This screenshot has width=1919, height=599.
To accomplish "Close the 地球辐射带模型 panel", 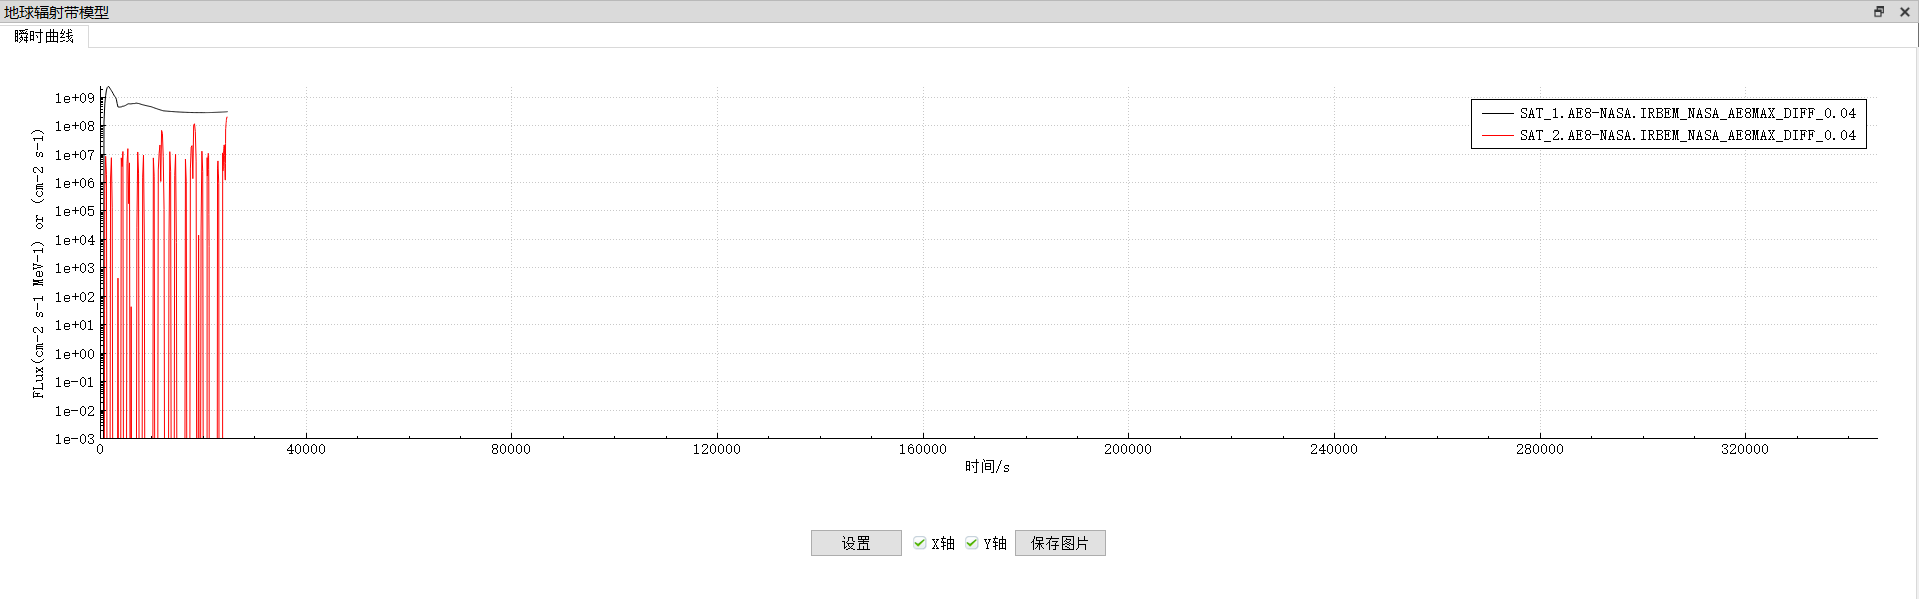I will pyautogui.click(x=1904, y=12).
